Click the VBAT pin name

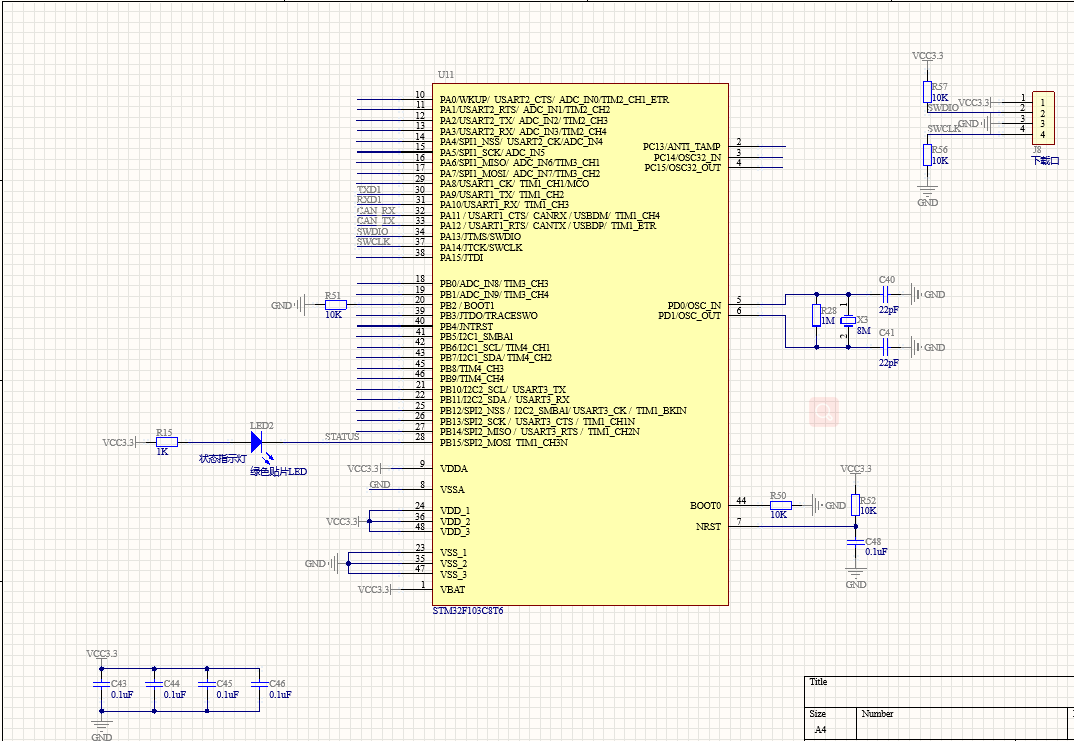coord(453,590)
